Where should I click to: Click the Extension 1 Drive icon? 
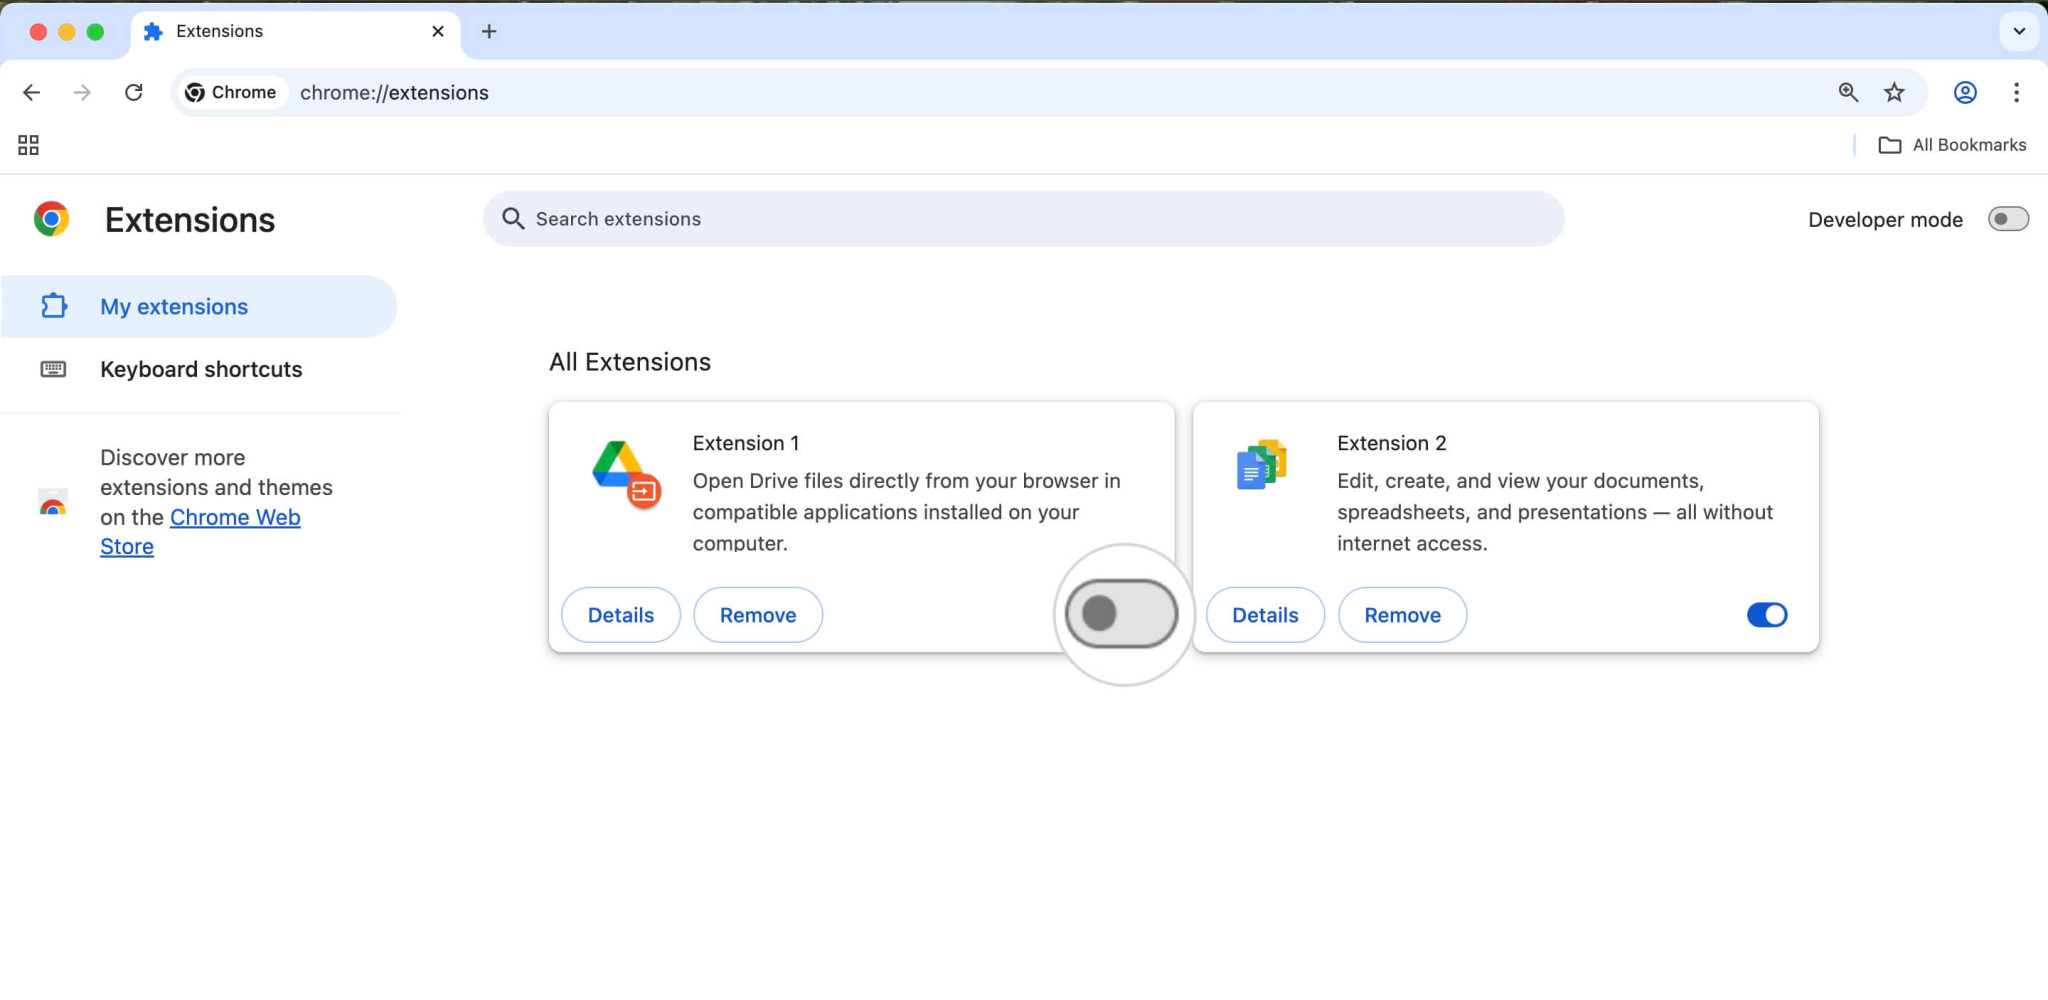pos(626,474)
